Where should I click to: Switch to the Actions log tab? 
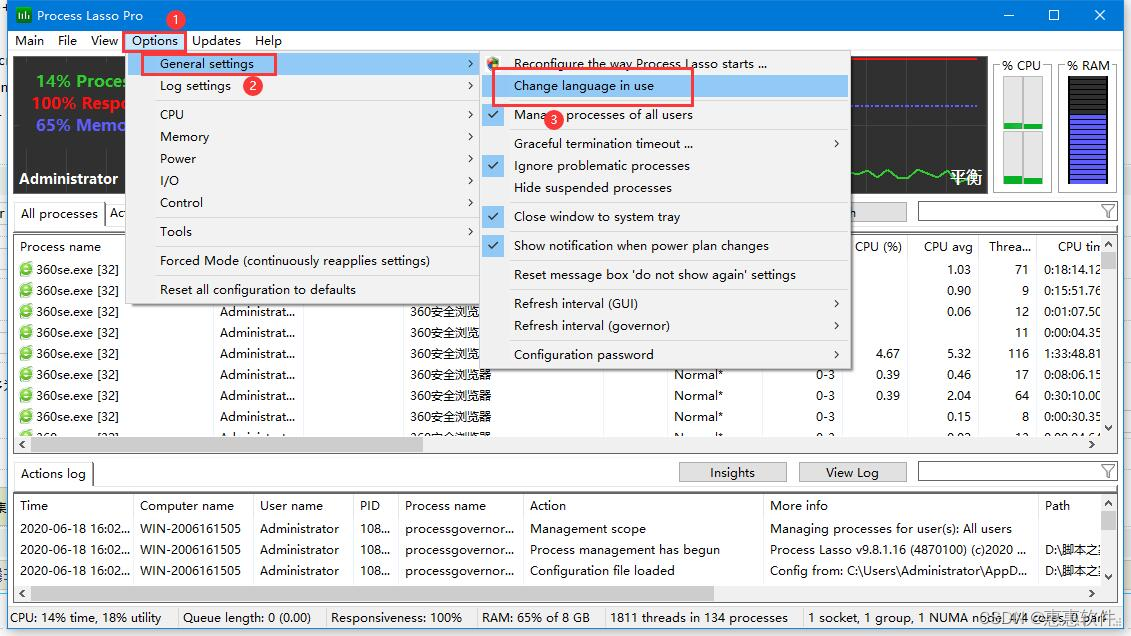click(x=53, y=474)
